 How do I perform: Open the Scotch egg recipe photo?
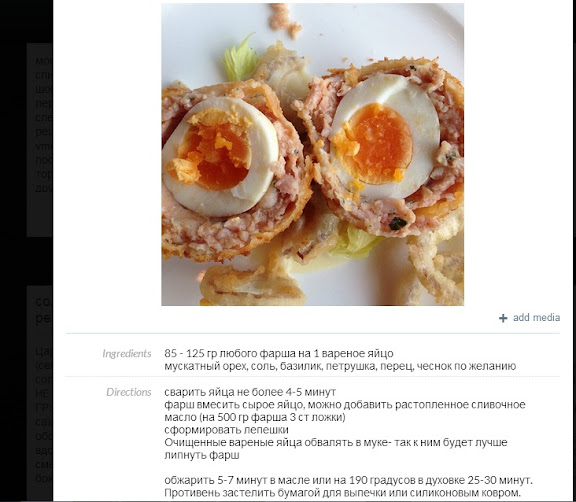click(313, 154)
